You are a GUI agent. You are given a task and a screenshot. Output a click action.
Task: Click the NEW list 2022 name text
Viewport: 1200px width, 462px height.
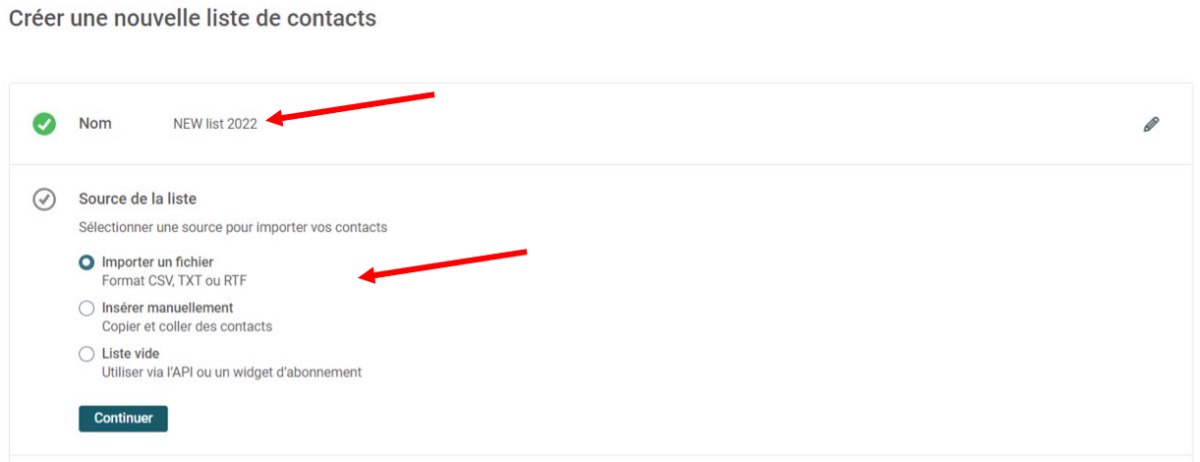(x=215, y=125)
